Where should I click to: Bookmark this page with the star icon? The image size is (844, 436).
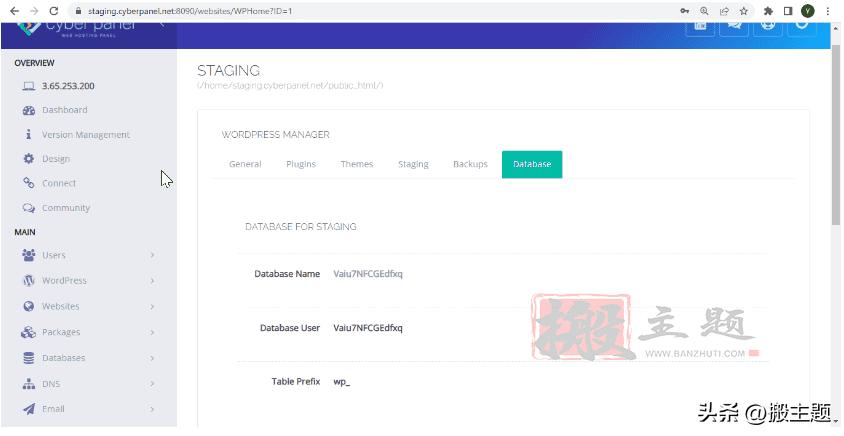coord(744,11)
